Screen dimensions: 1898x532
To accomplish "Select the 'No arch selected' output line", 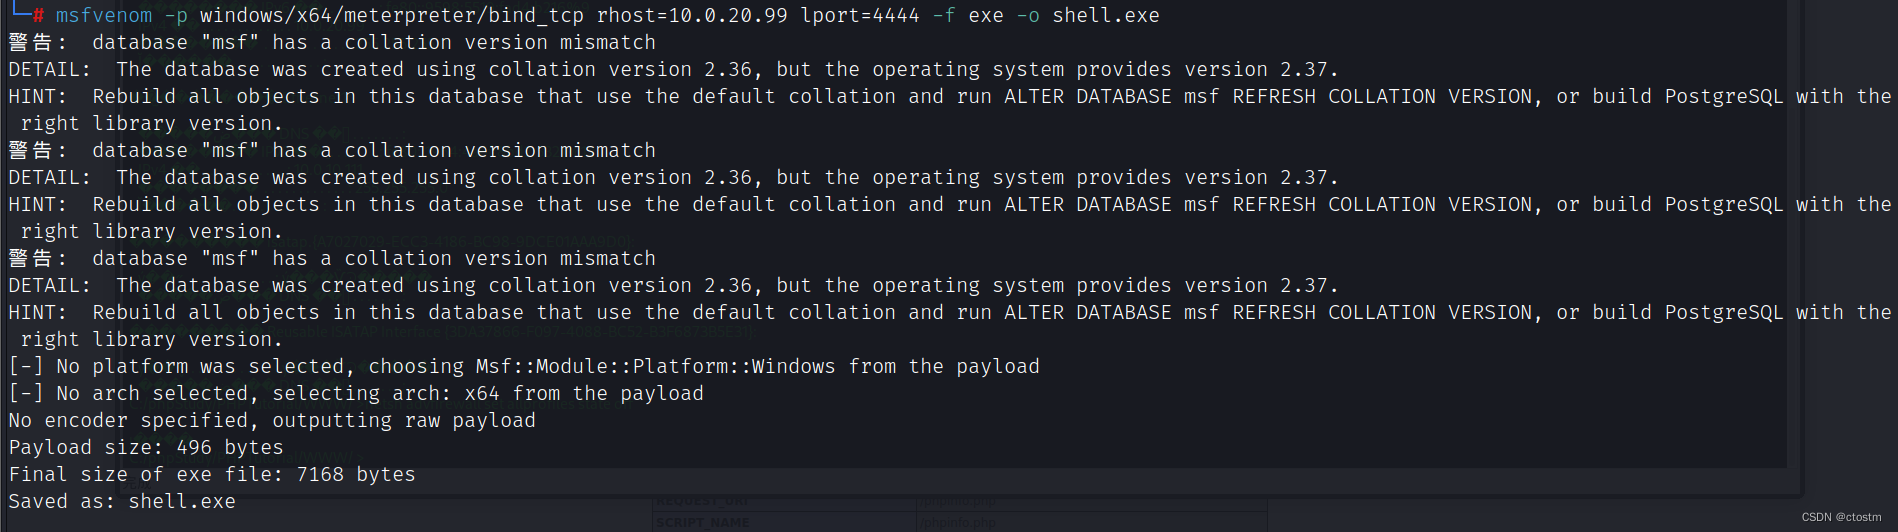I will [x=356, y=393].
